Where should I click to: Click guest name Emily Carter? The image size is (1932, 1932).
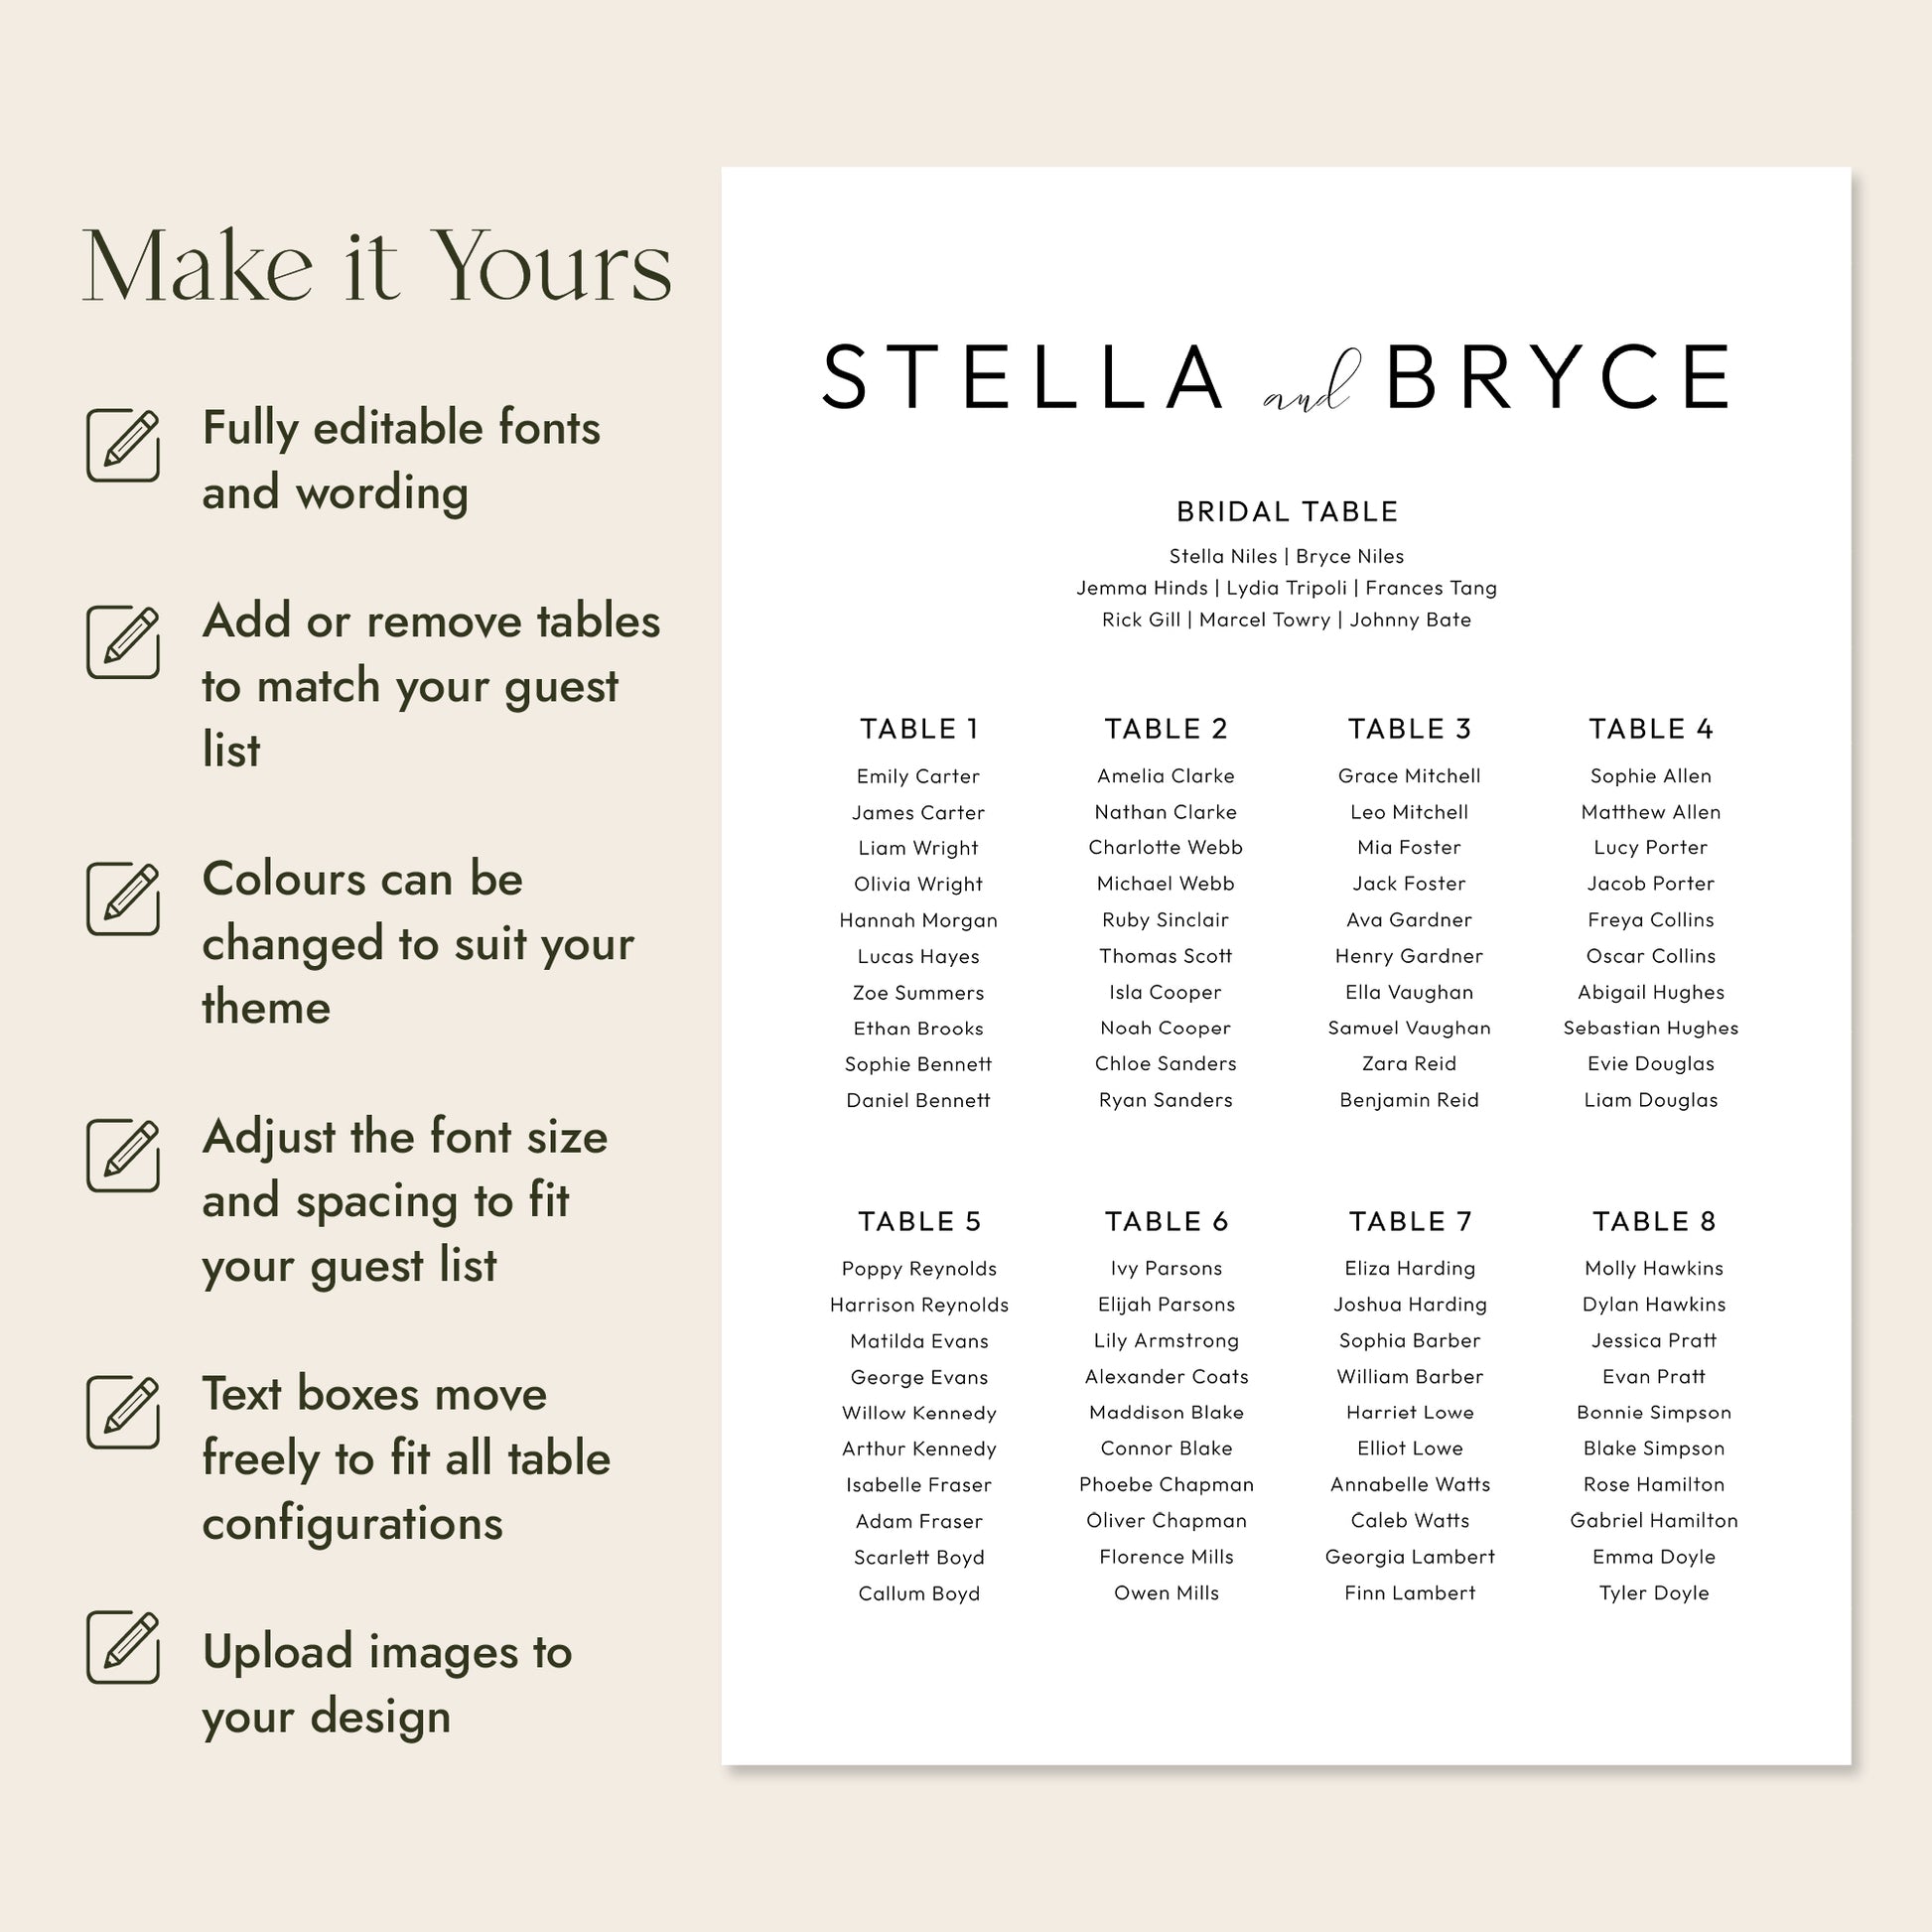pyautogui.click(x=918, y=776)
